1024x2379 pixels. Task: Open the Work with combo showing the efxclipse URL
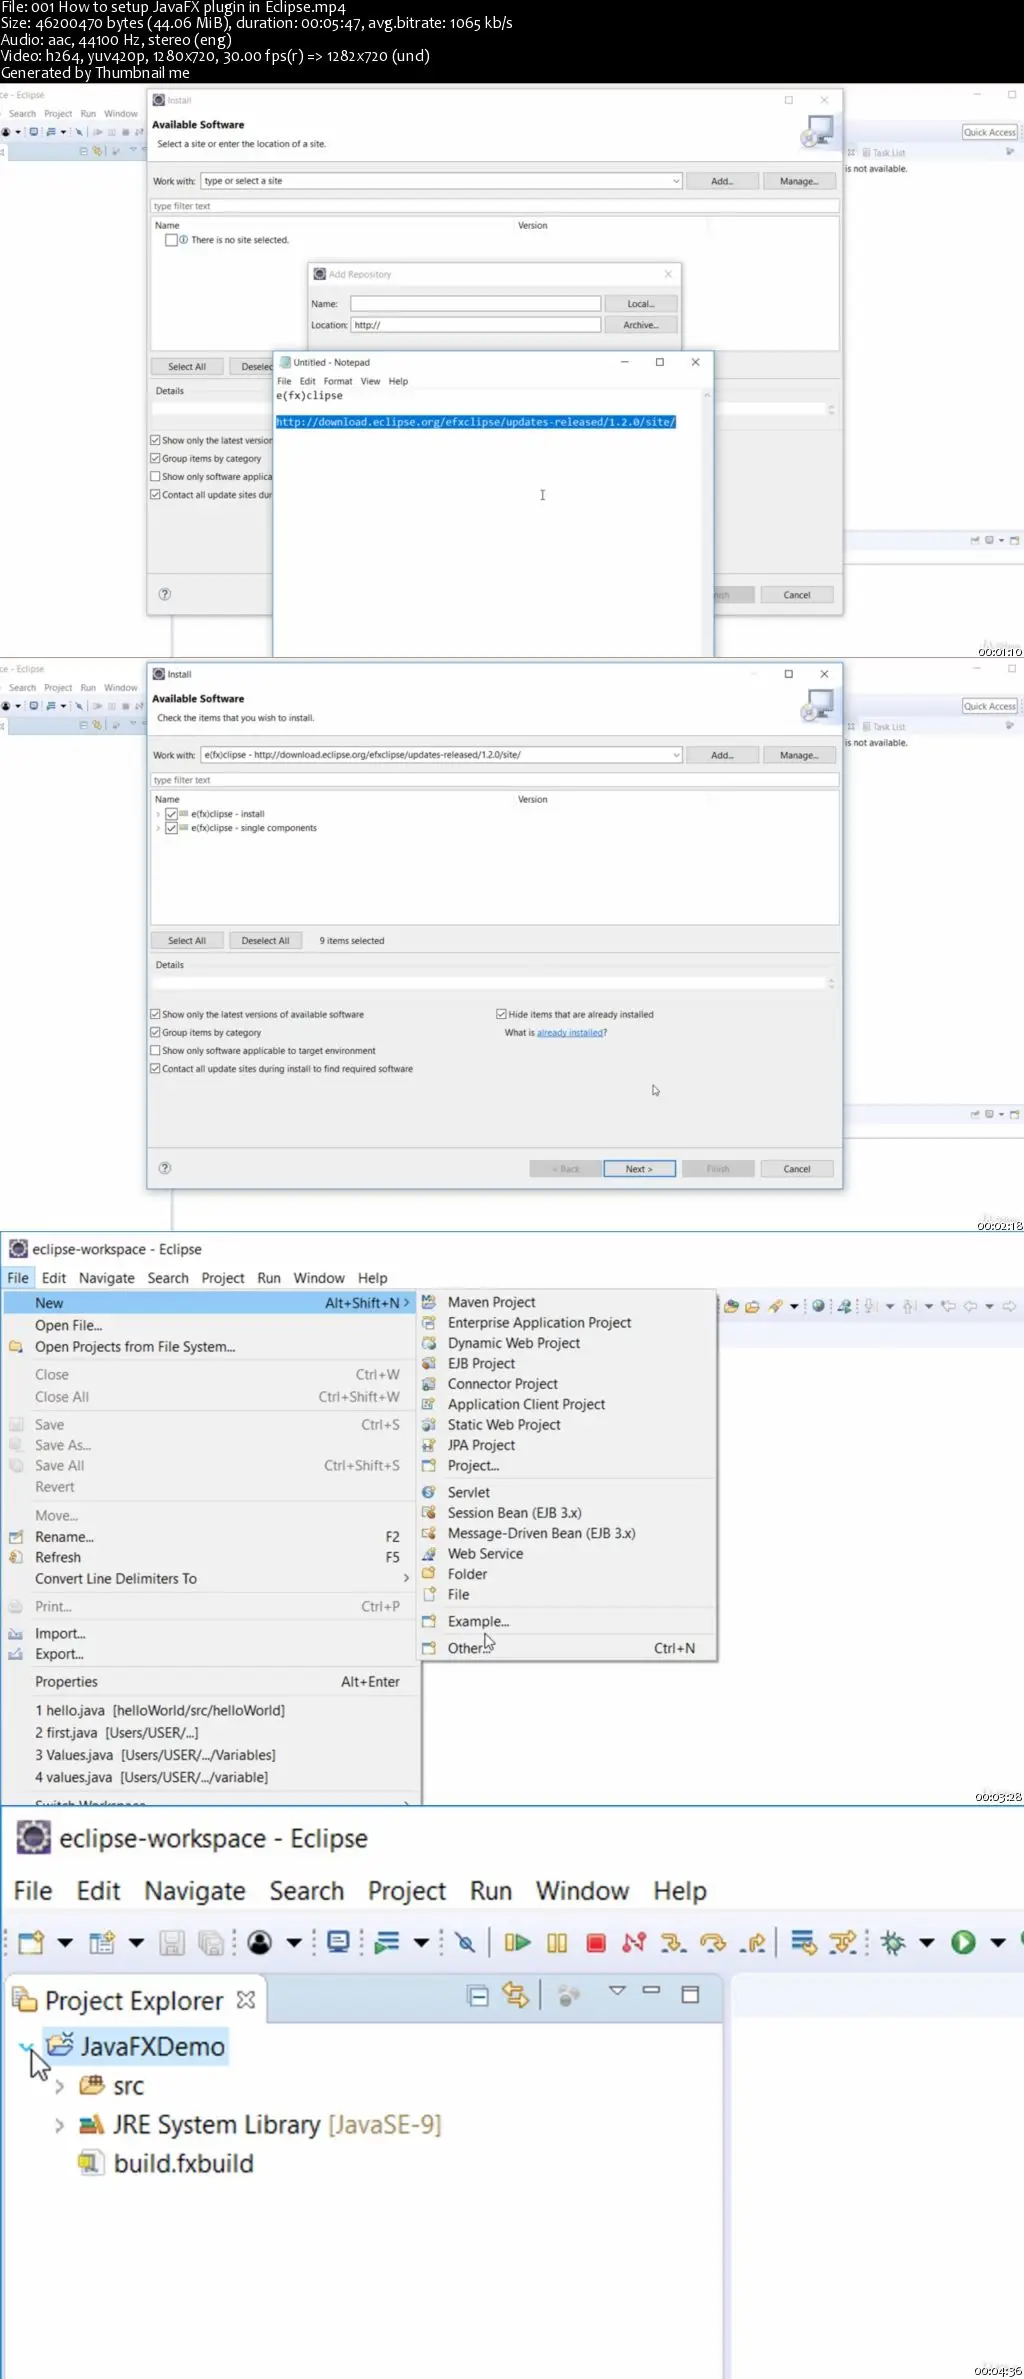click(x=441, y=755)
